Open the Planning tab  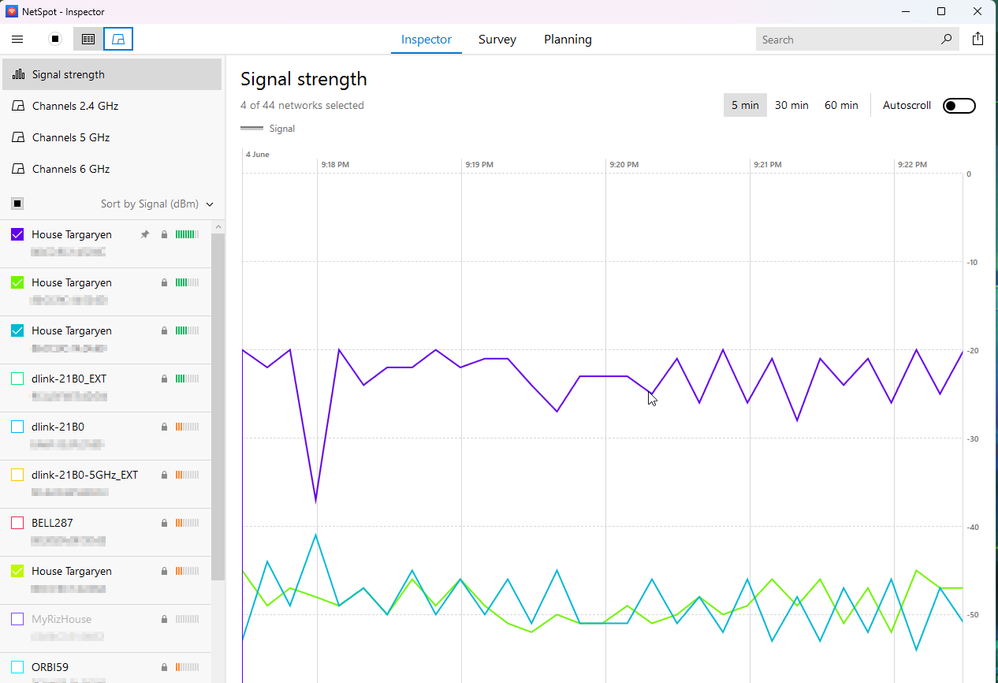coord(567,39)
